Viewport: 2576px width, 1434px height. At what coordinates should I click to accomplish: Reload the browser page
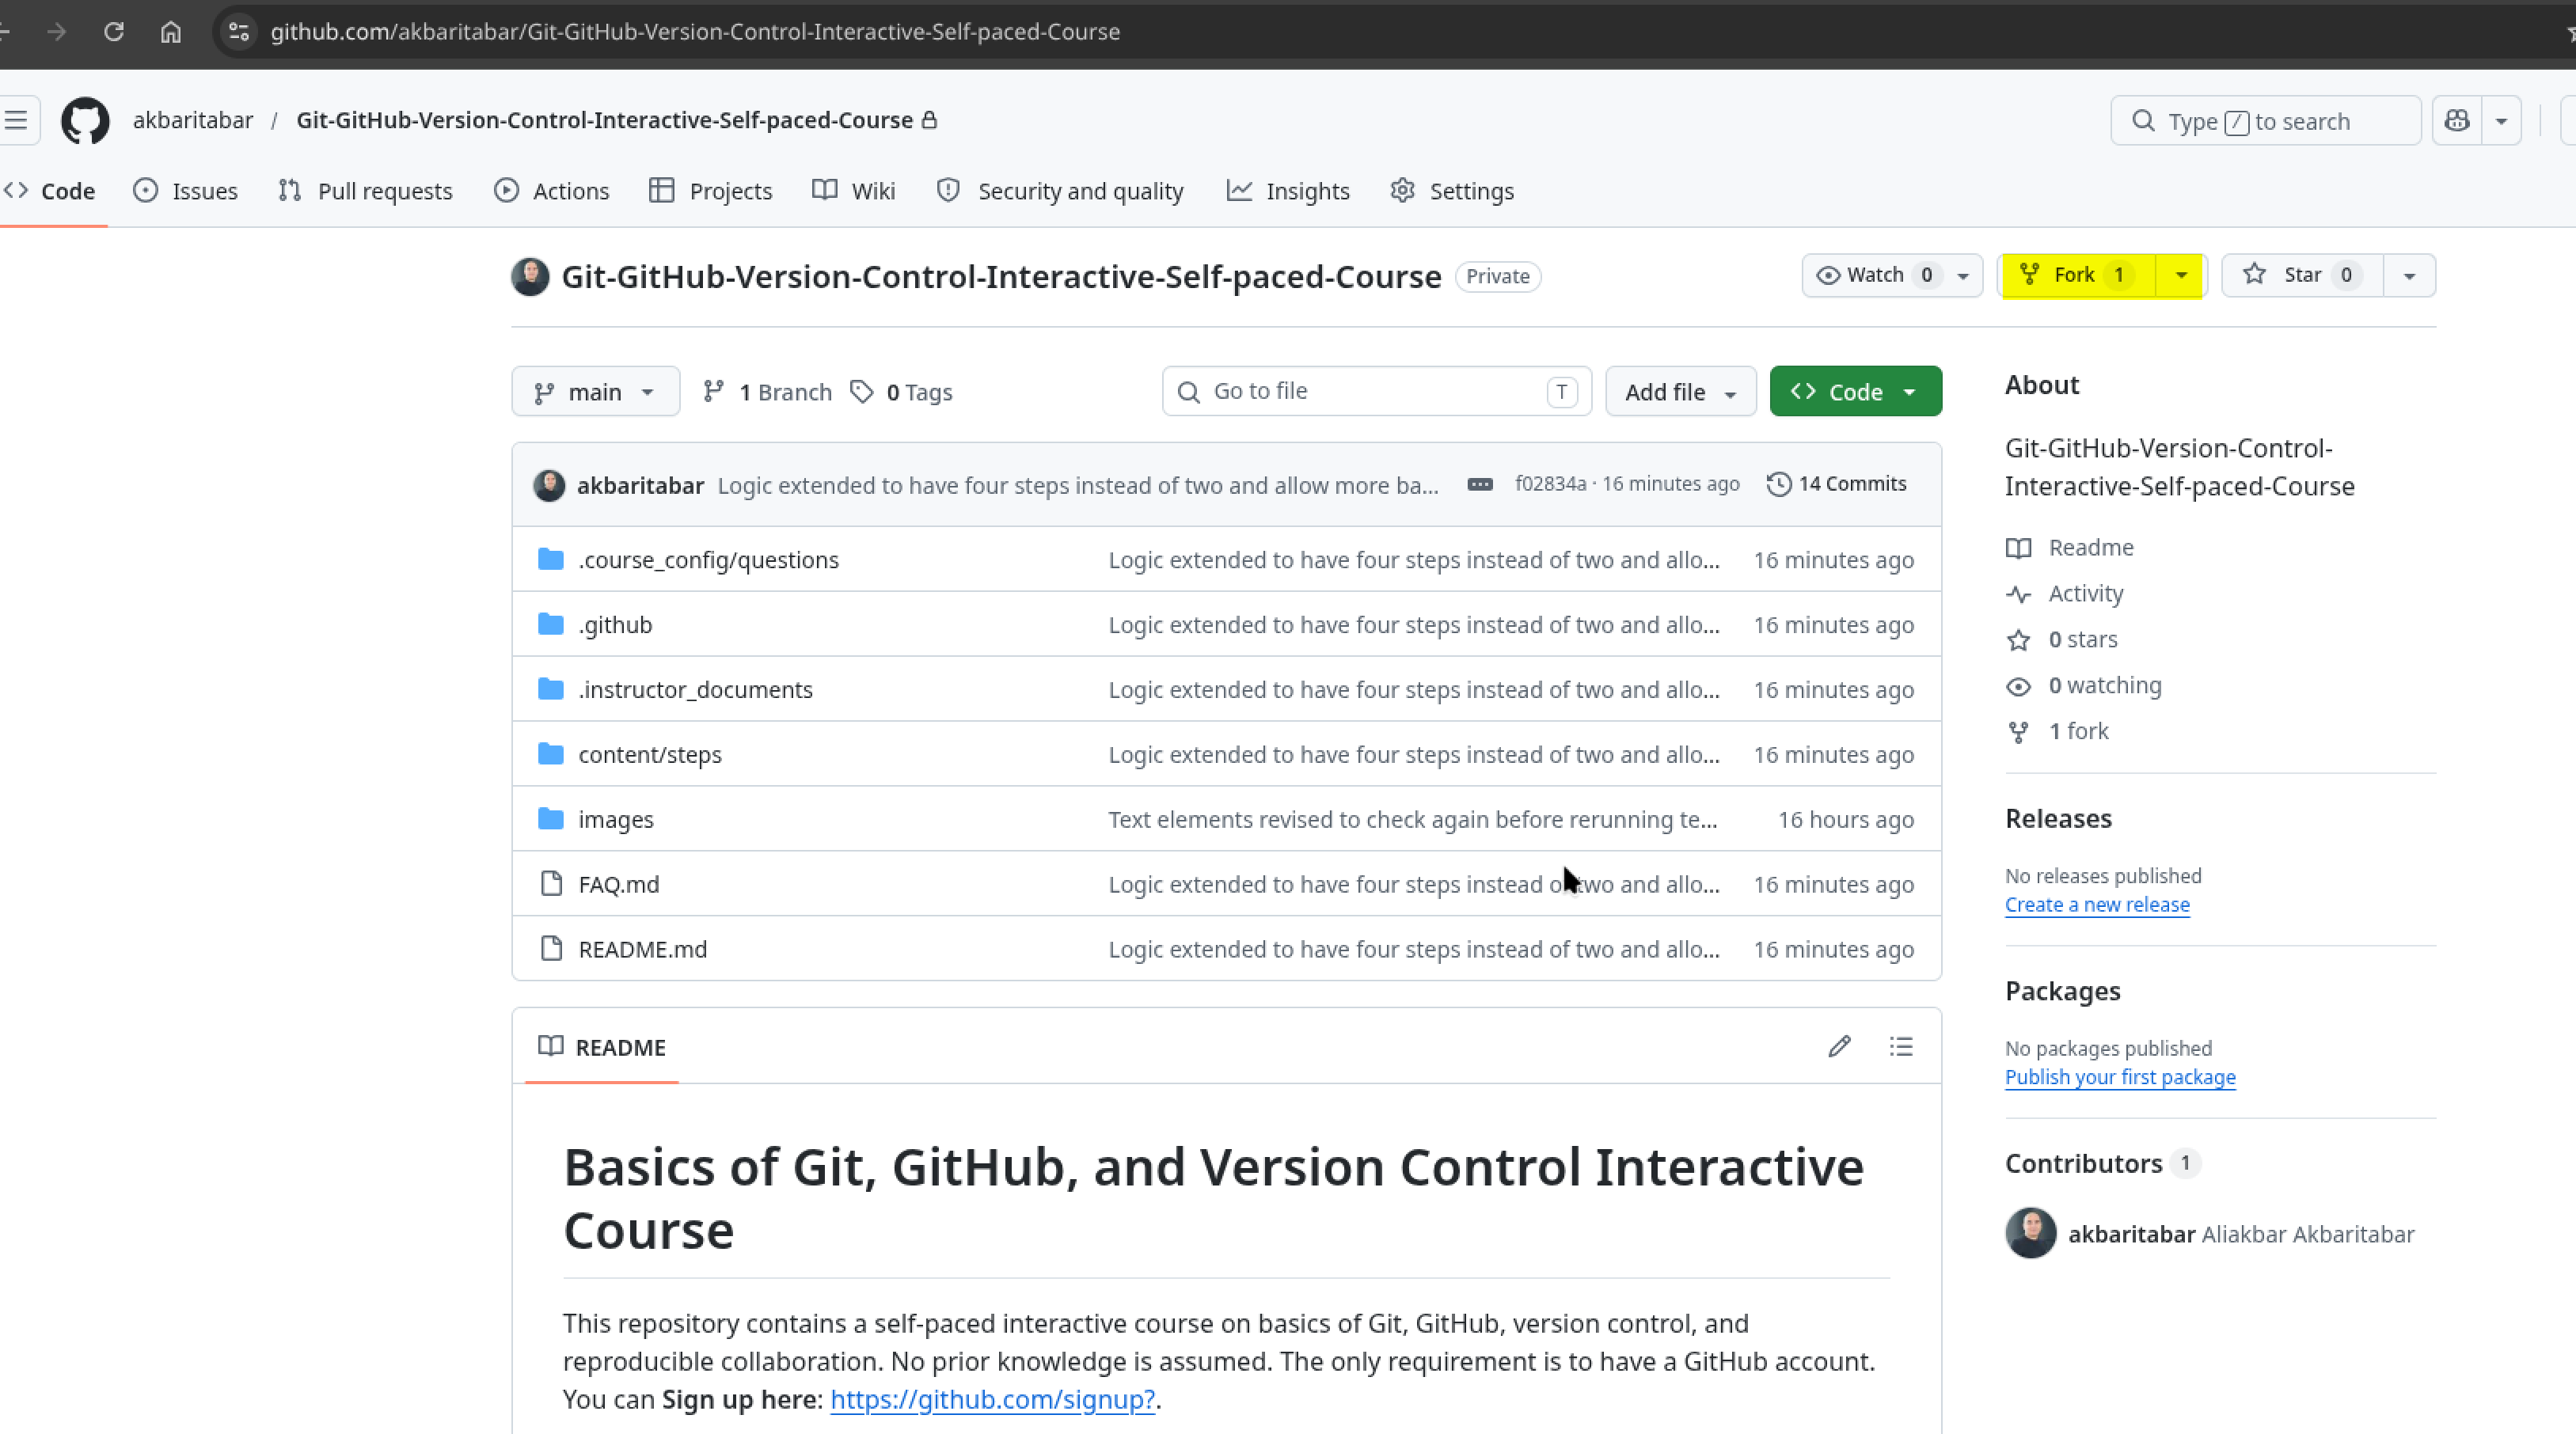tap(114, 32)
